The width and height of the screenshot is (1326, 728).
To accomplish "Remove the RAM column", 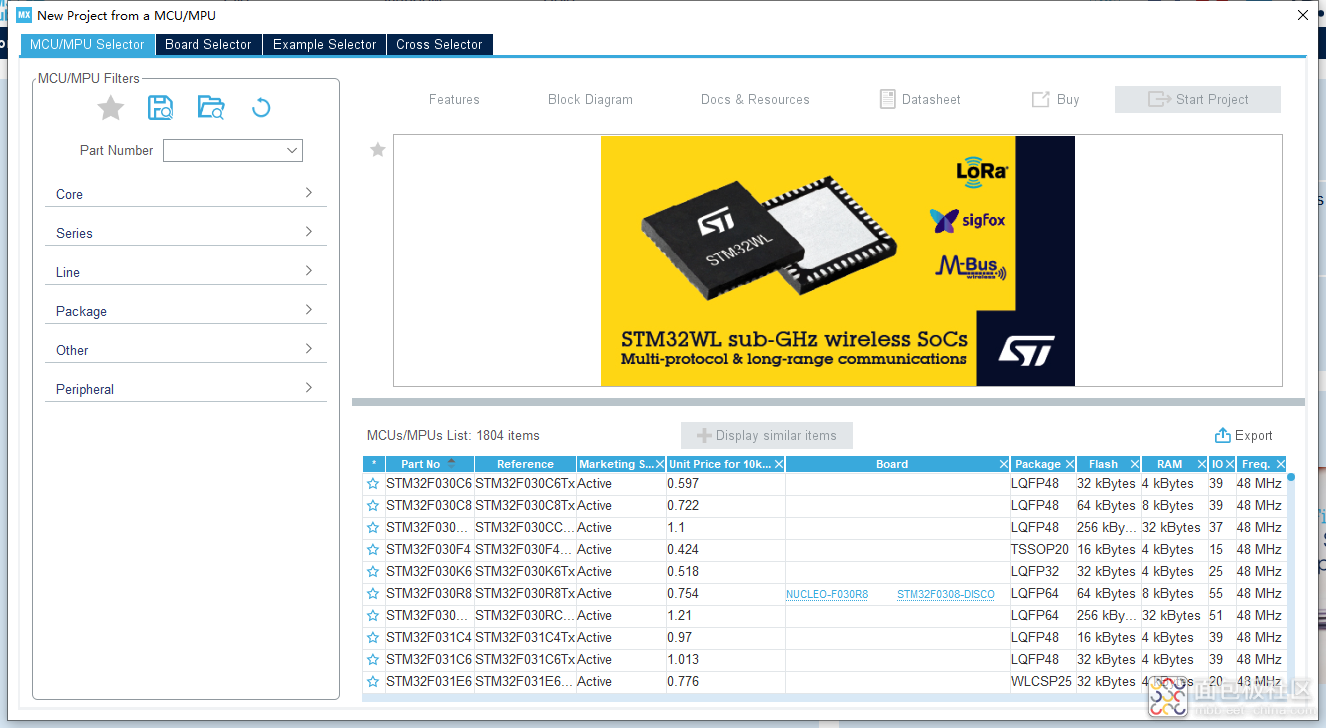I will pos(1201,464).
